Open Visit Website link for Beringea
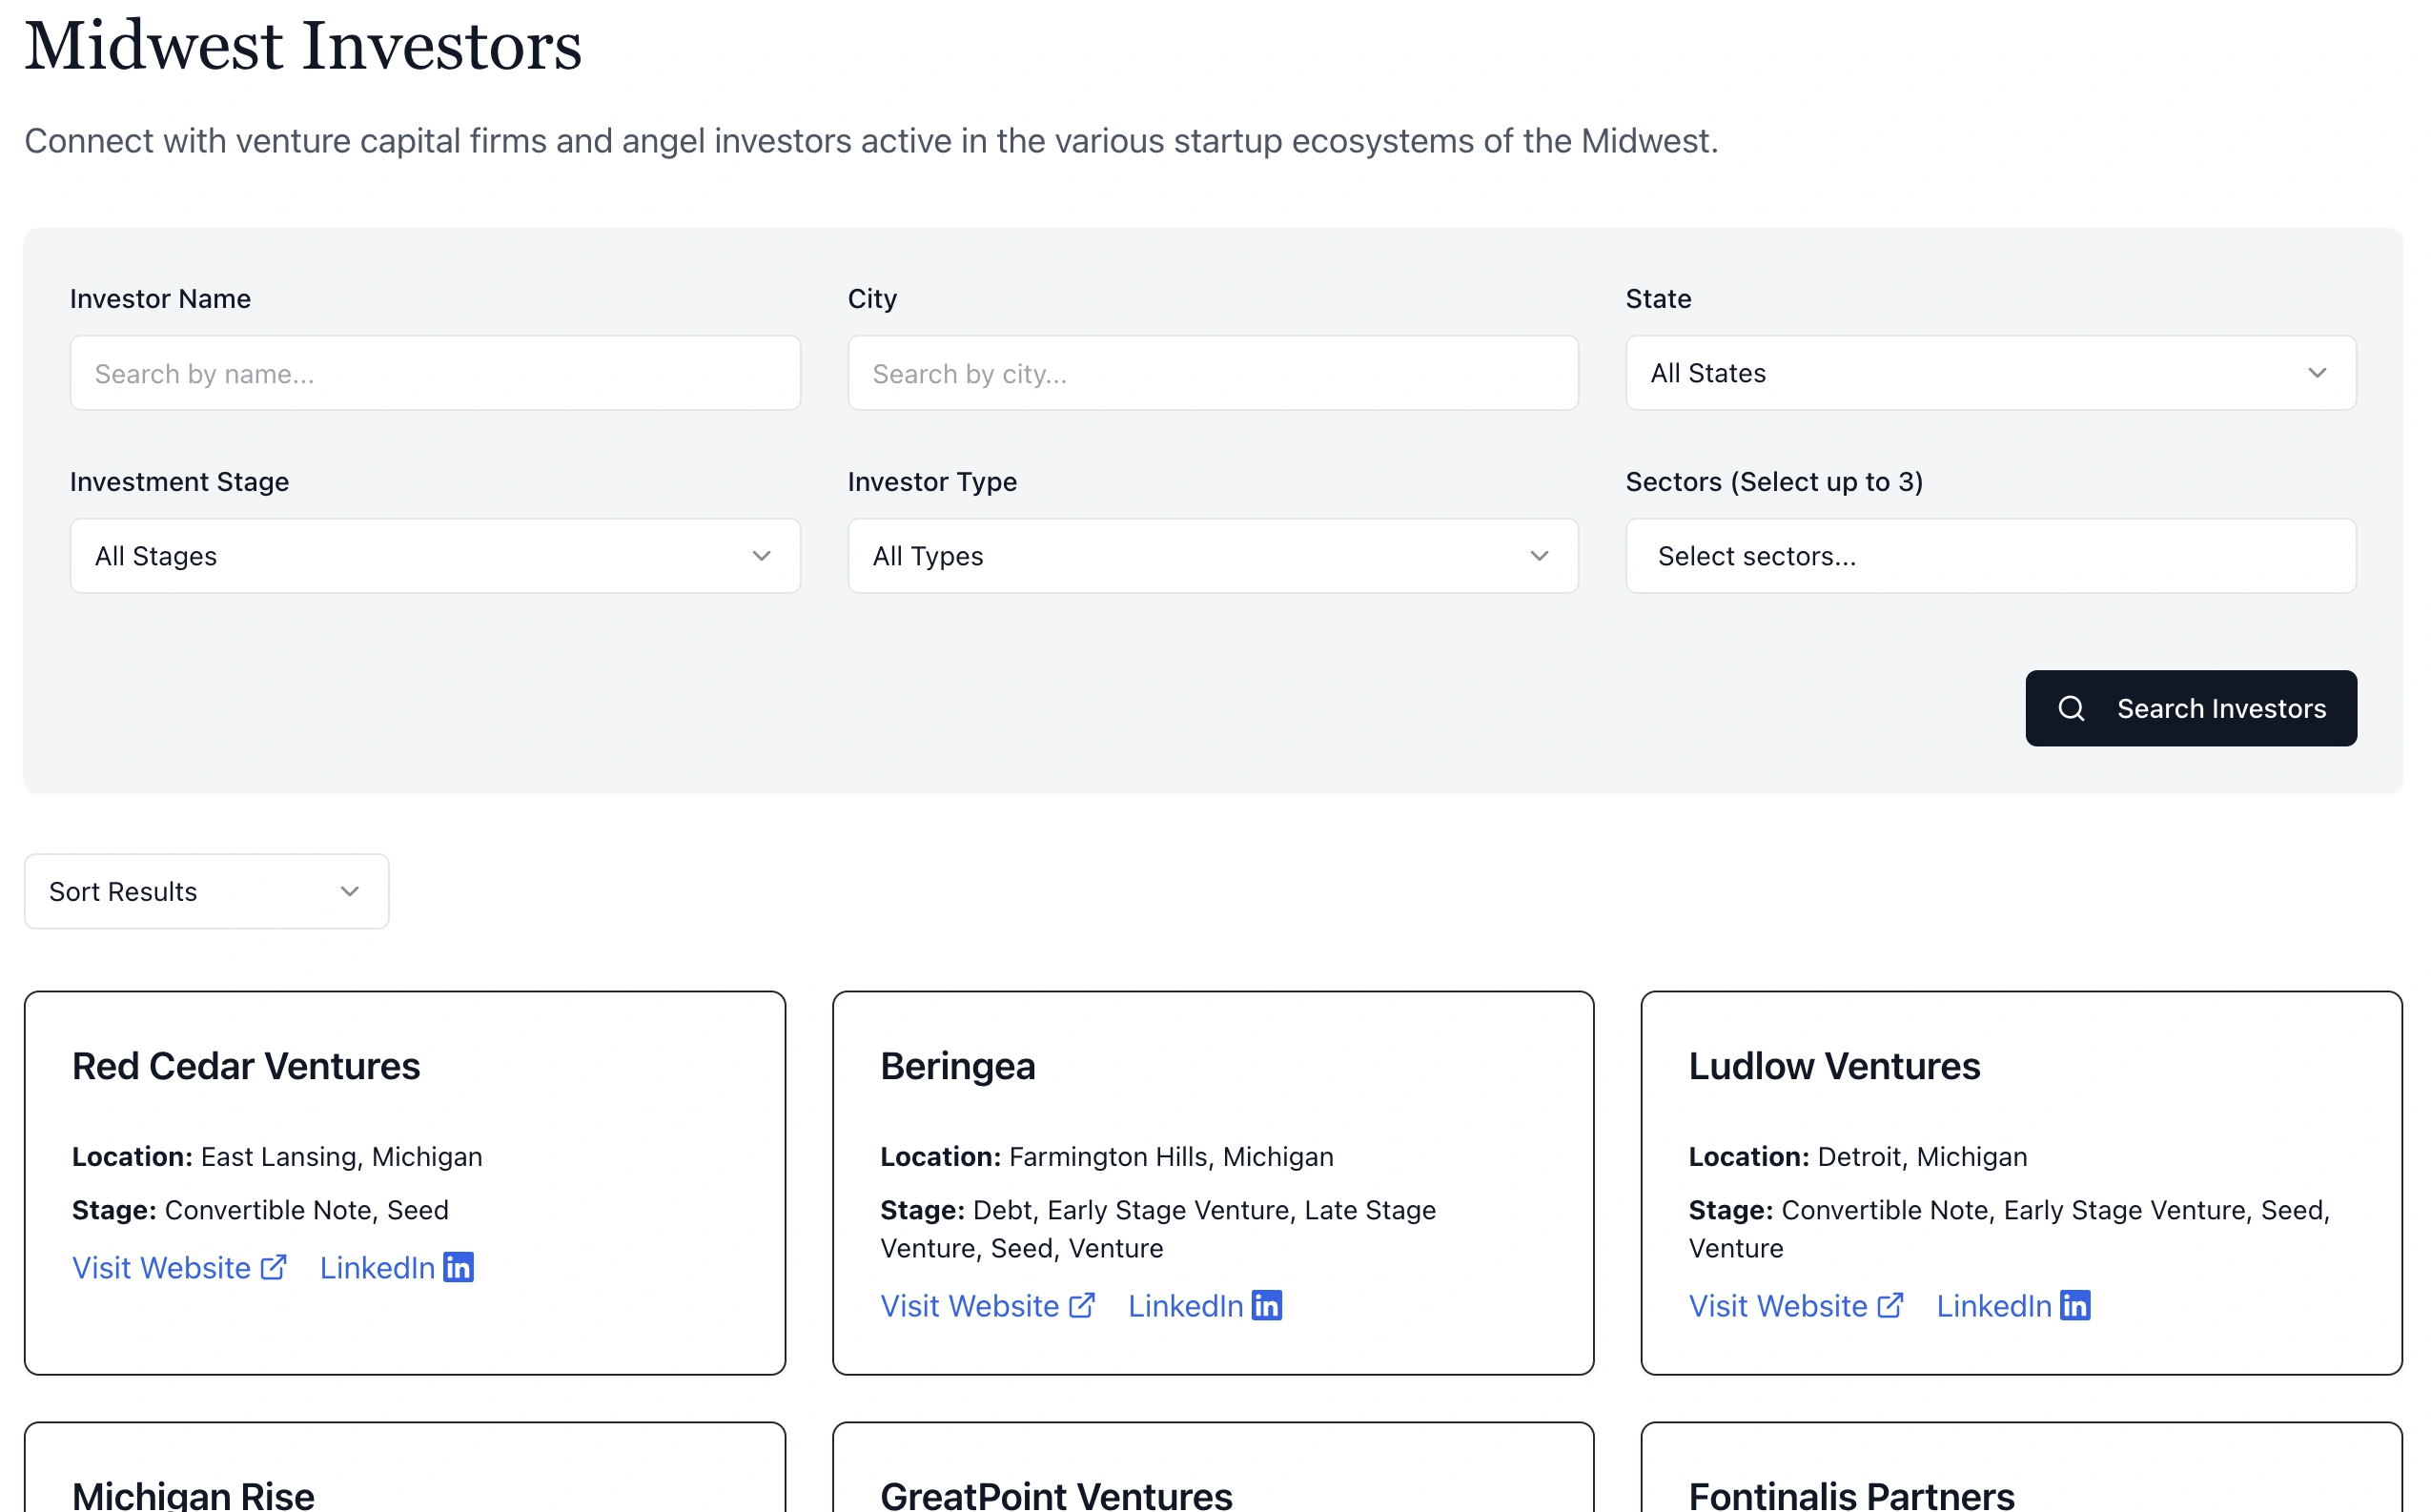 [988, 1306]
